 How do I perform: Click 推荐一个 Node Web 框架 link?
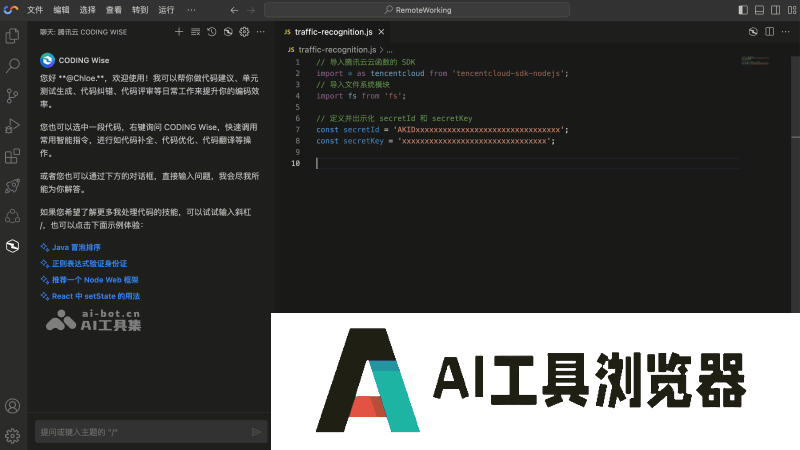coord(95,280)
